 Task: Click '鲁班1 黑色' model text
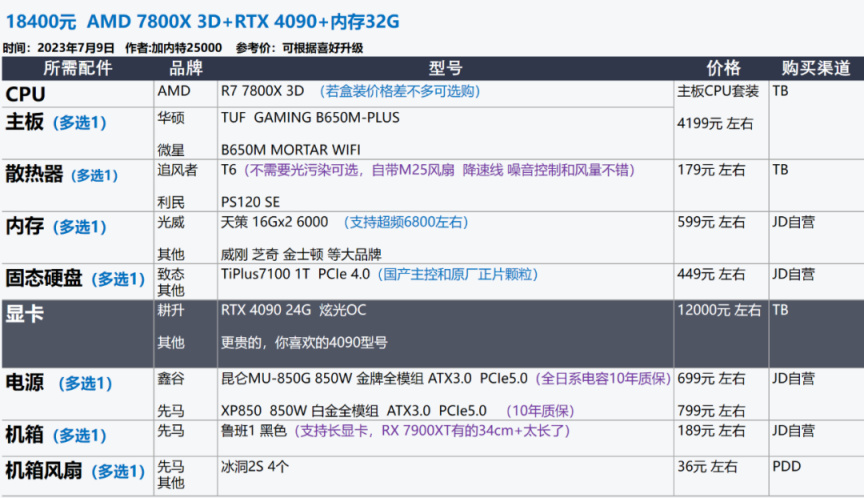pos(254,431)
